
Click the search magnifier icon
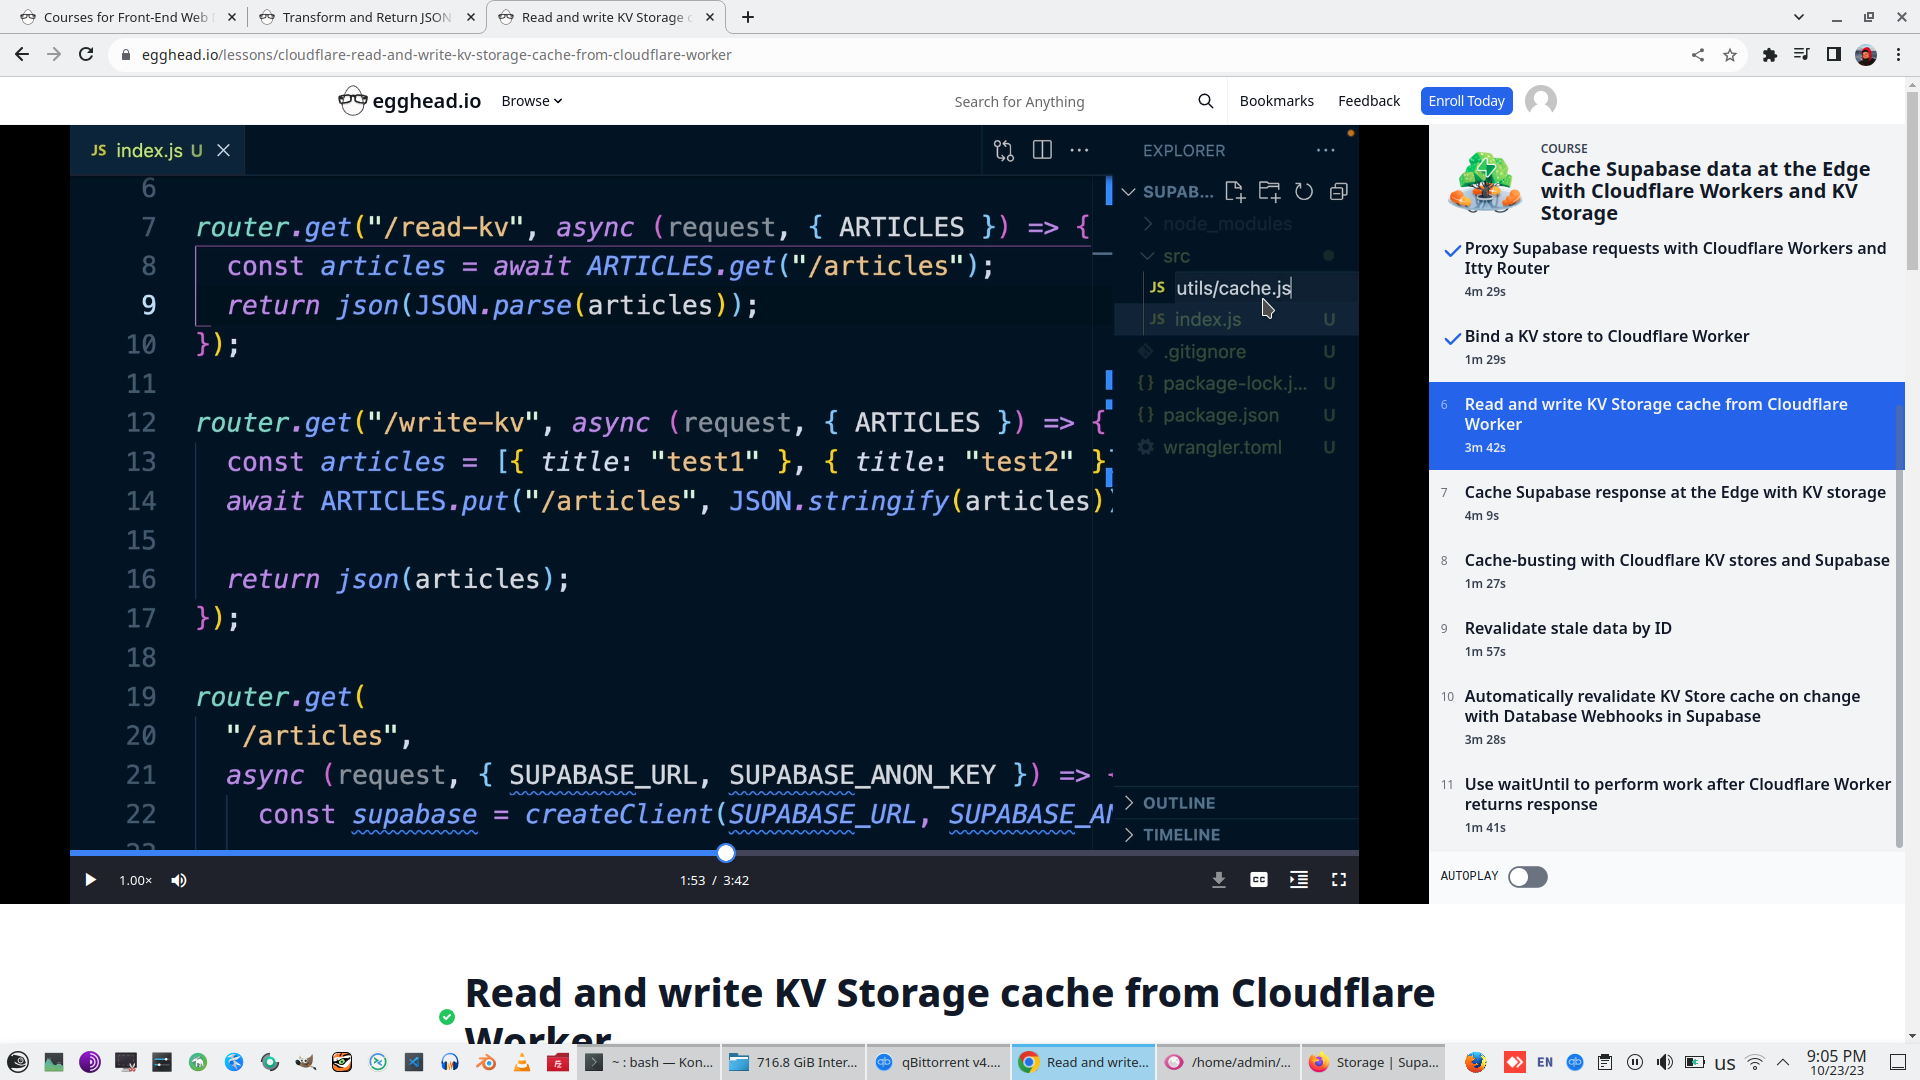[x=1205, y=101]
